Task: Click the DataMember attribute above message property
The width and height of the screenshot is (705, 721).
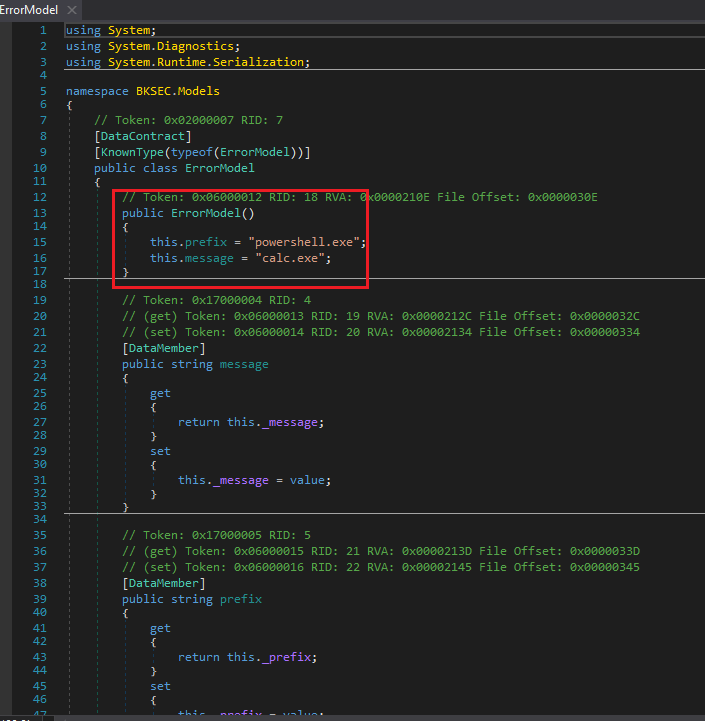Action: (163, 348)
